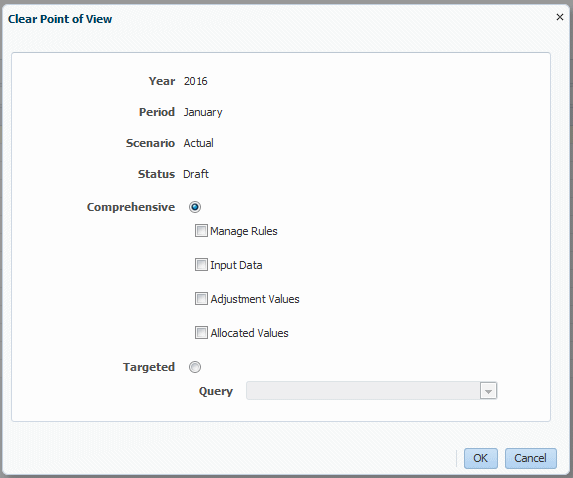Viewport: 573px width, 478px height.
Task: Click the dialog title Clear Point of View
Action: 60,19
